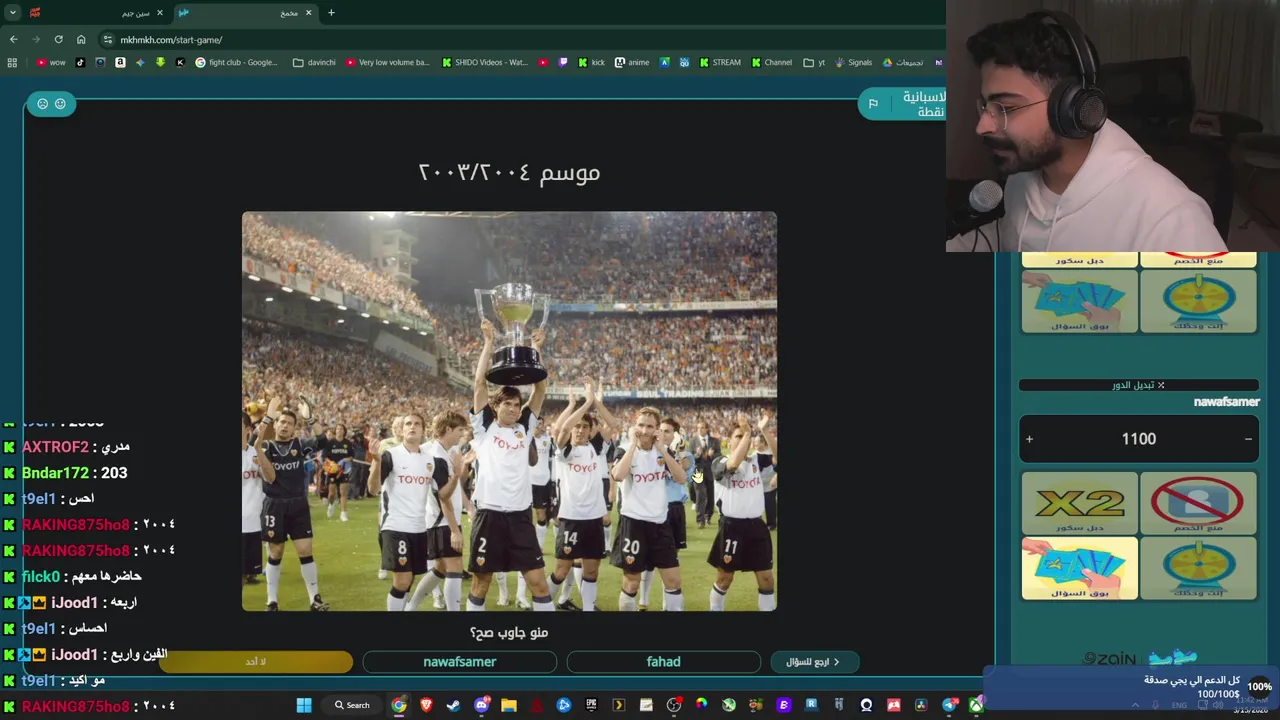Click the Valencia trophy photo
This screenshot has height=720, width=1280.
click(509, 411)
